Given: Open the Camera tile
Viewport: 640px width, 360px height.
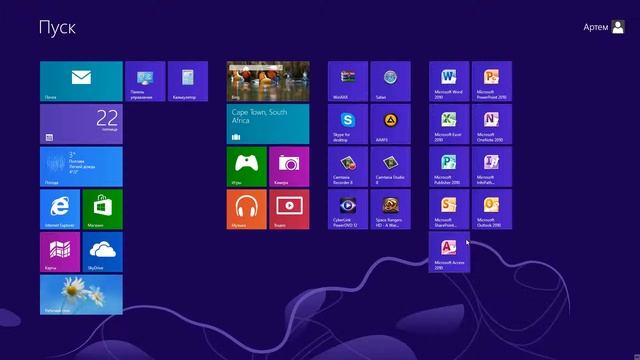Looking at the screenshot, I should pos(289,167).
